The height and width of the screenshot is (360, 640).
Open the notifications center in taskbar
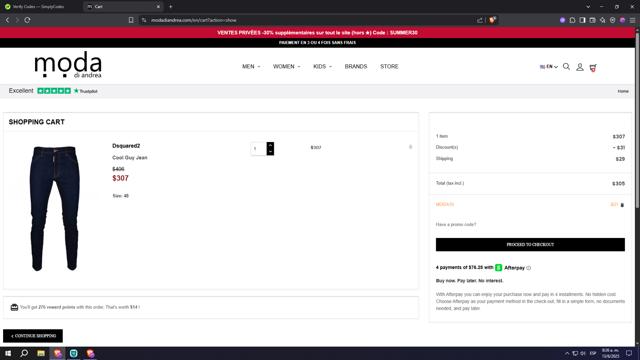pos(629,353)
